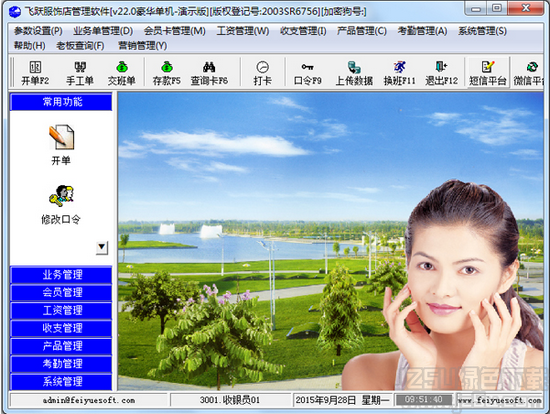Open the 产品管理(C) menu

click(x=362, y=31)
